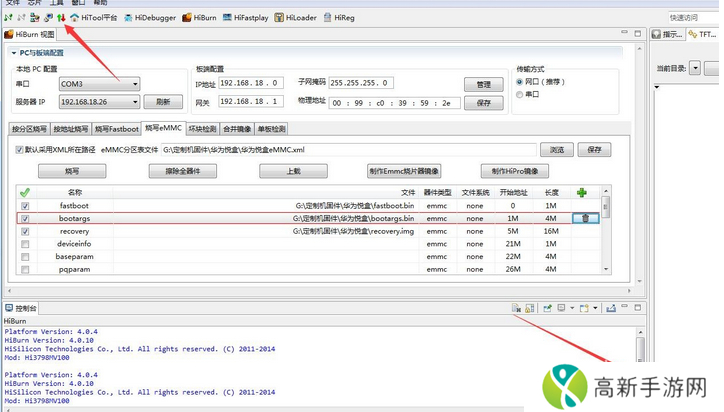The height and width of the screenshot is (412, 724).
Task: Uncheck the fastboot partition checkbox
Action: coord(25,205)
